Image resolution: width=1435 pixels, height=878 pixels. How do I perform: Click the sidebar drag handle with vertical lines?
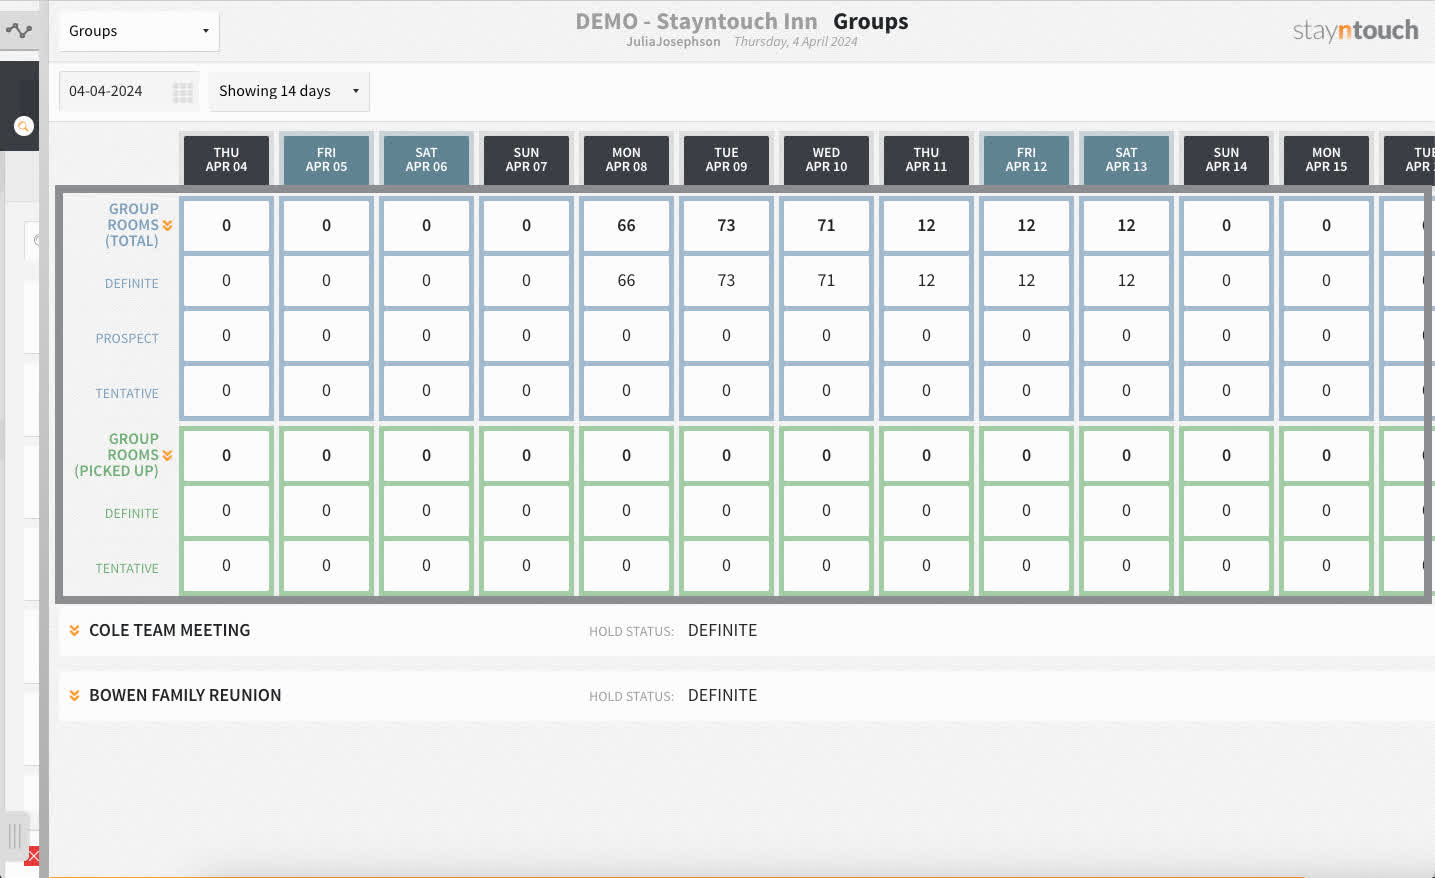(x=15, y=837)
